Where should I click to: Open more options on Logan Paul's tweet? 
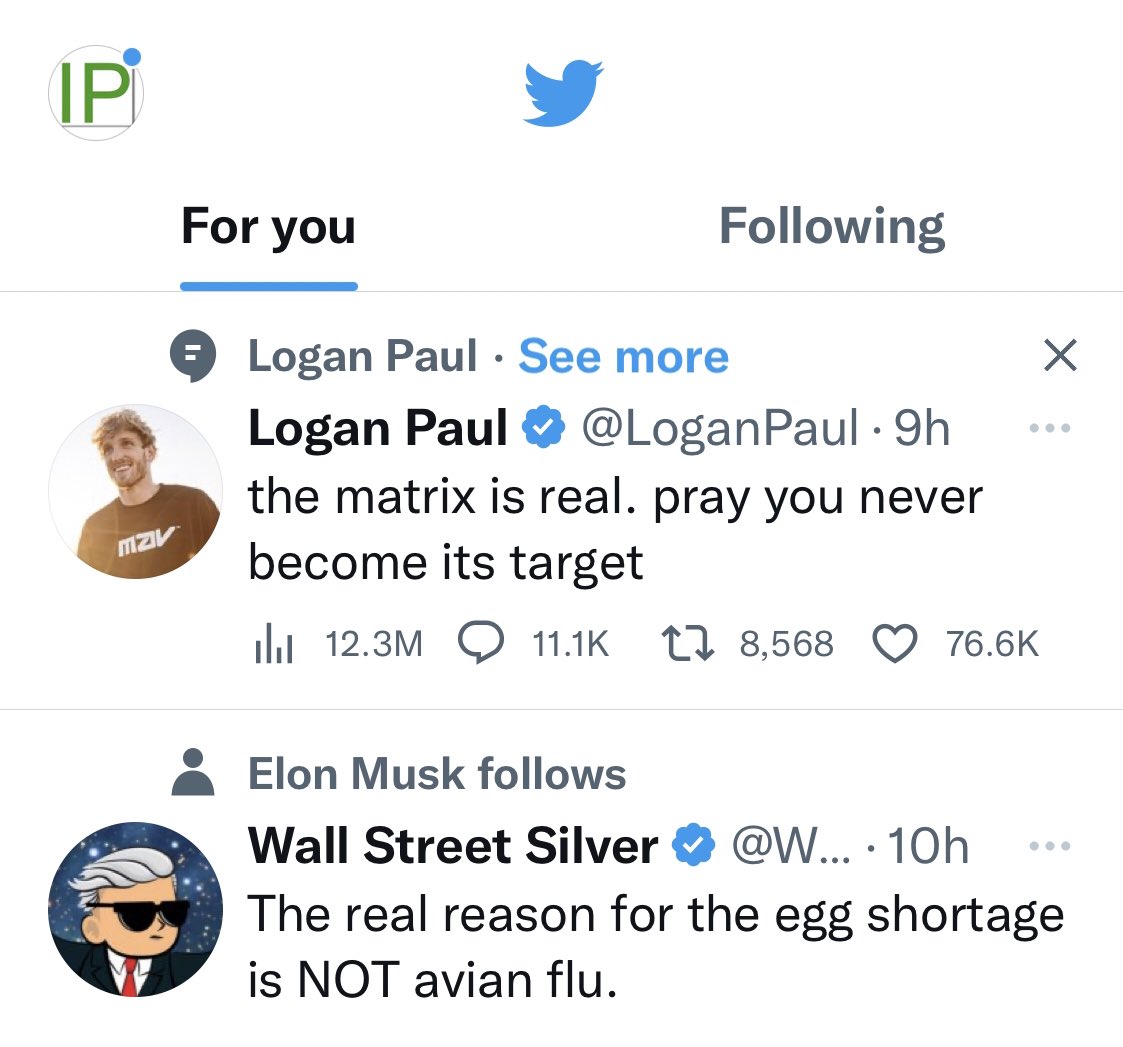point(1049,428)
